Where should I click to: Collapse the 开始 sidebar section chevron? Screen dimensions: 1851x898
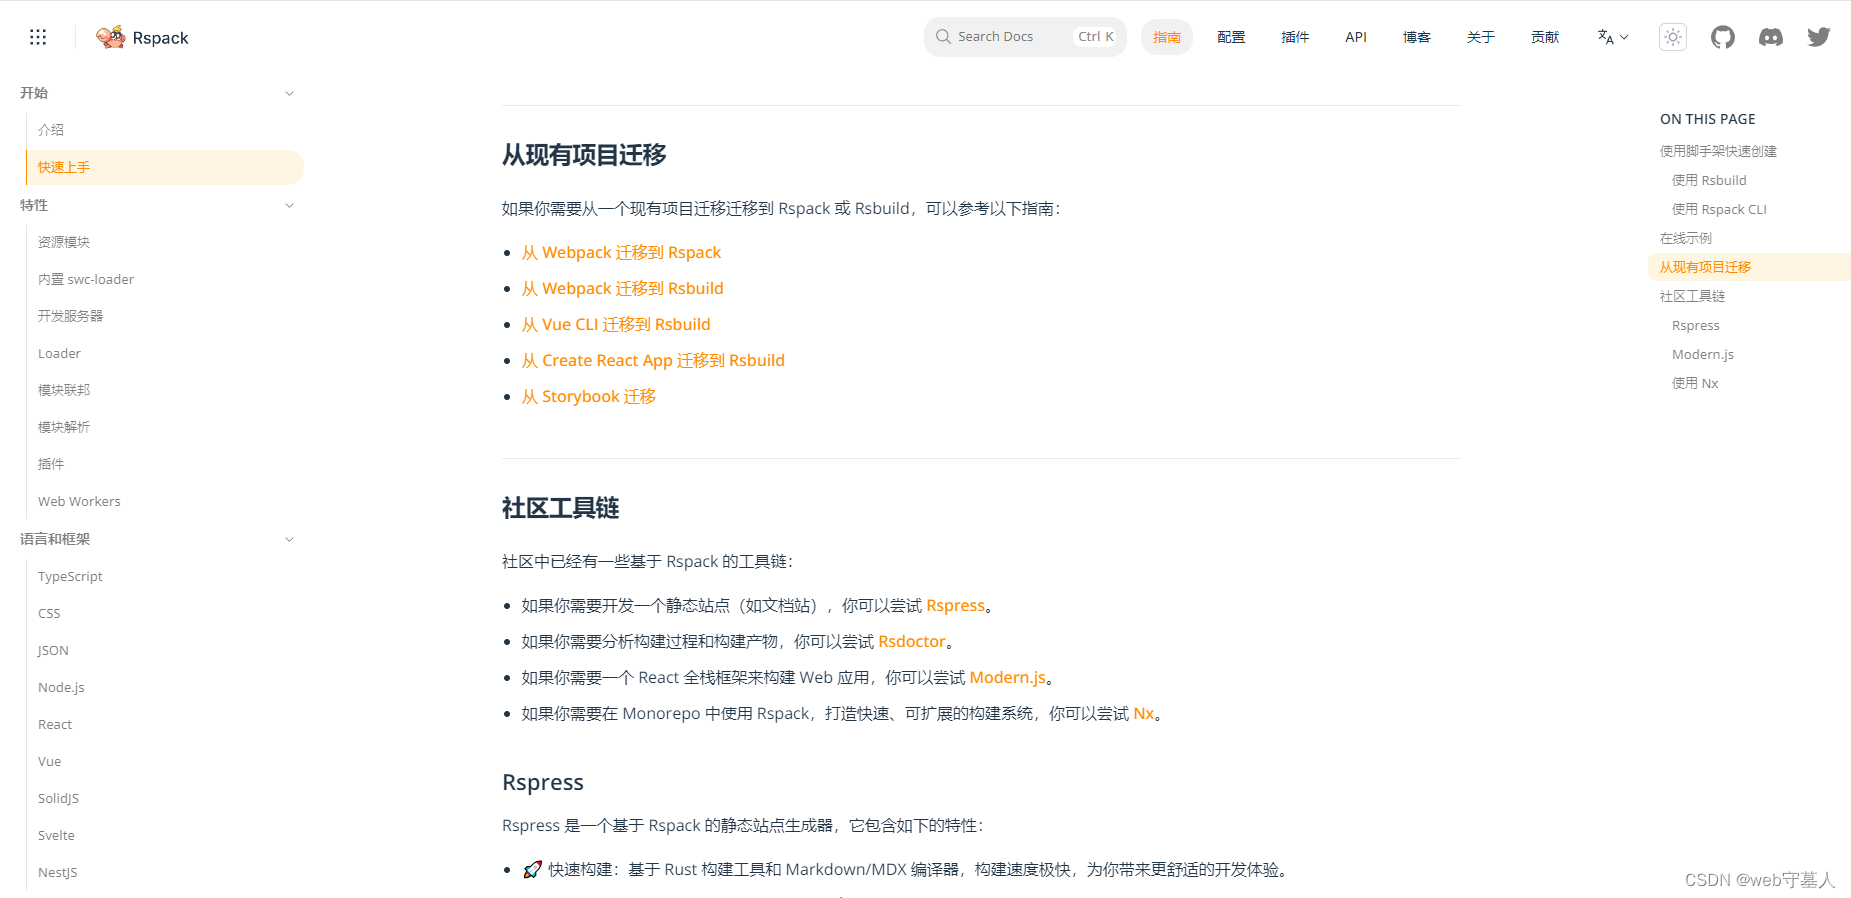pyautogui.click(x=289, y=93)
